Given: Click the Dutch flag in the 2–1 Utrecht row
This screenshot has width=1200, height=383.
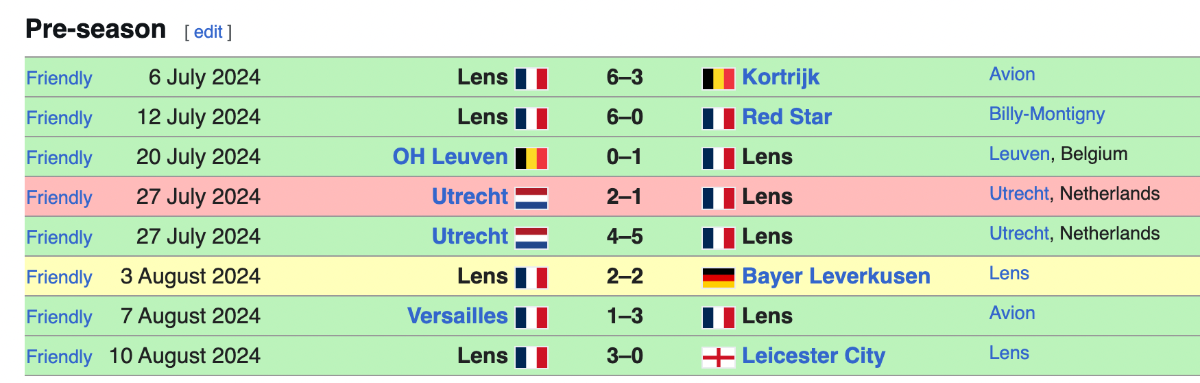Looking at the screenshot, I should coord(532,198).
